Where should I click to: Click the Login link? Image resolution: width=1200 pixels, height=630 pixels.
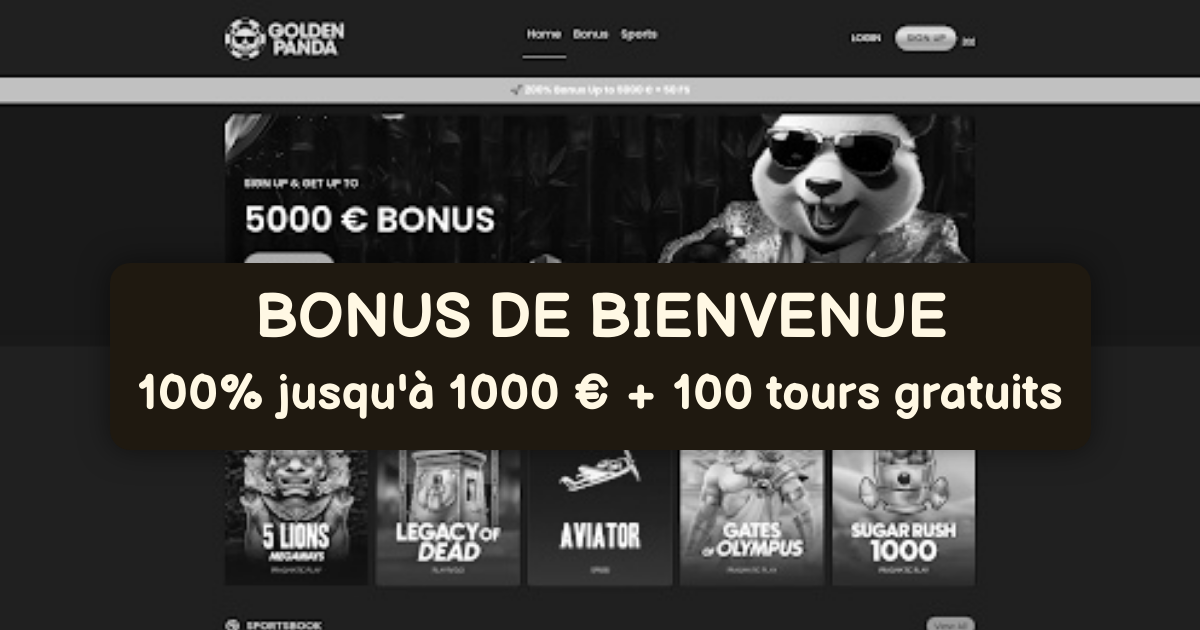click(x=866, y=38)
